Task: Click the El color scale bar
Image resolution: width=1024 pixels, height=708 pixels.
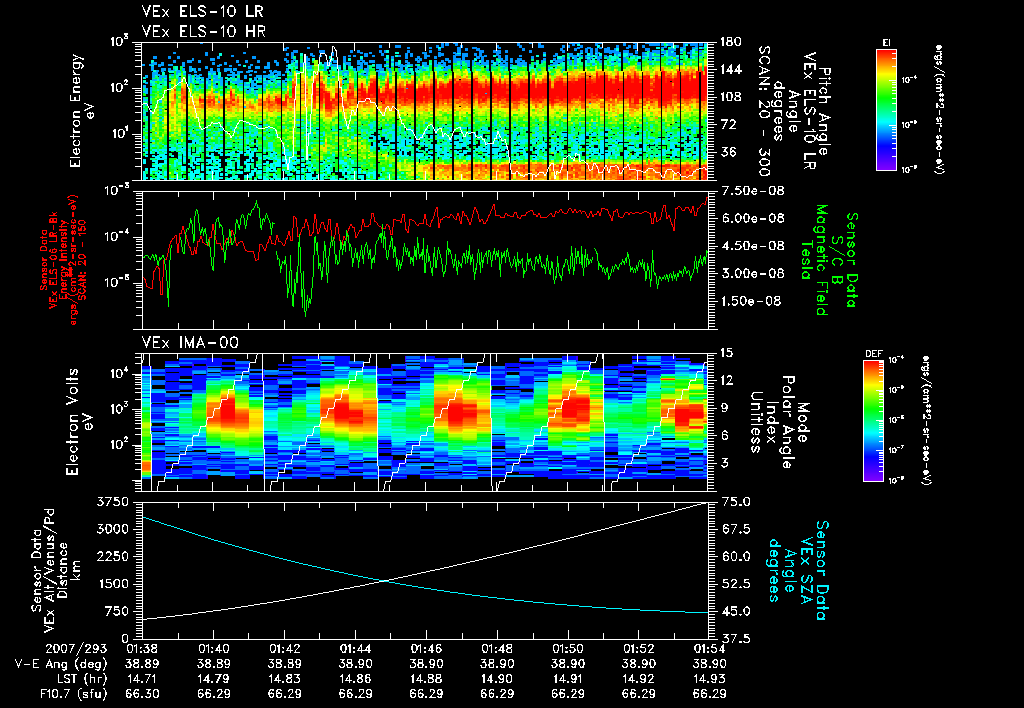Action: click(886, 109)
